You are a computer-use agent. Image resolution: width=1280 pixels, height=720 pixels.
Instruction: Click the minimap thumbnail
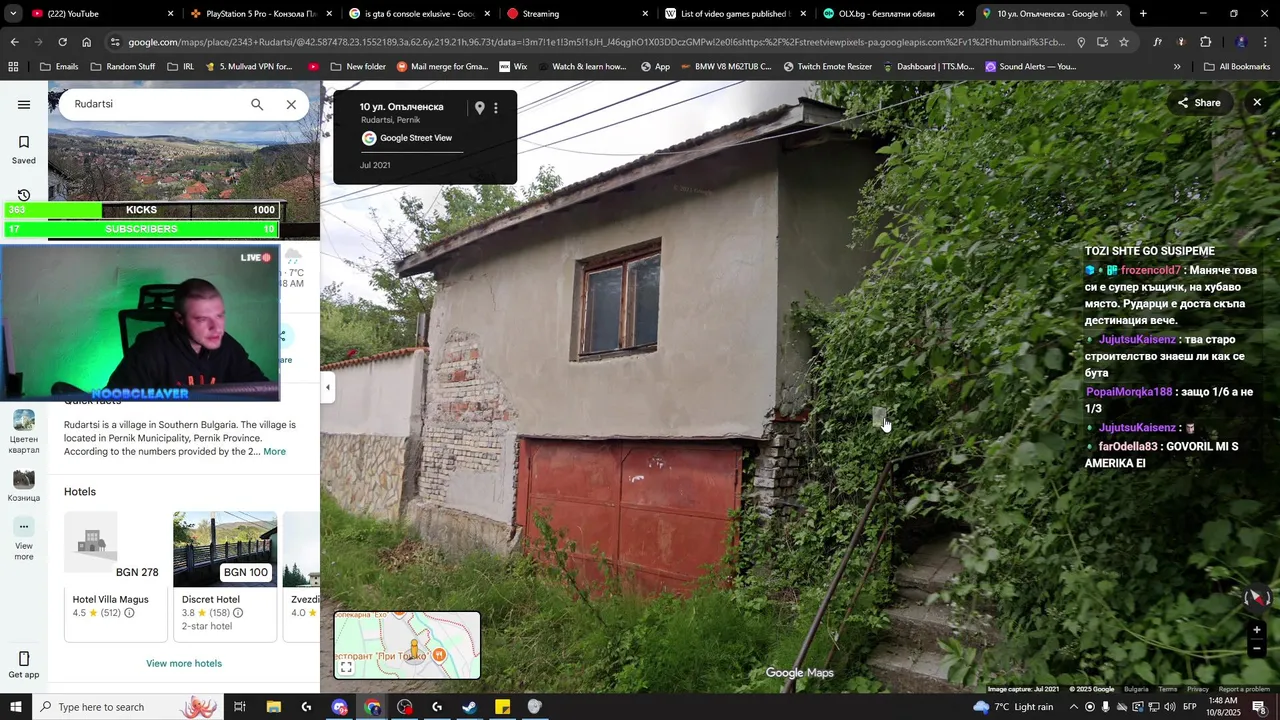(407, 645)
